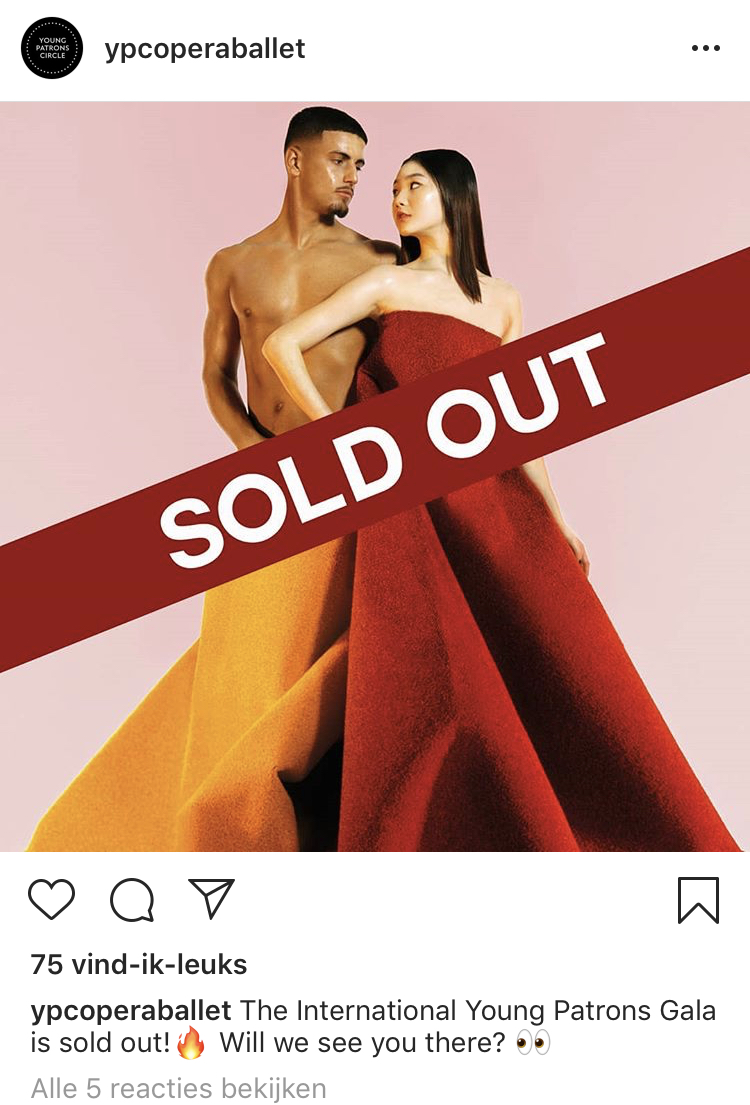Save the post with the bookmark icon
This screenshot has height=1105, width=750.
[698, 900]
